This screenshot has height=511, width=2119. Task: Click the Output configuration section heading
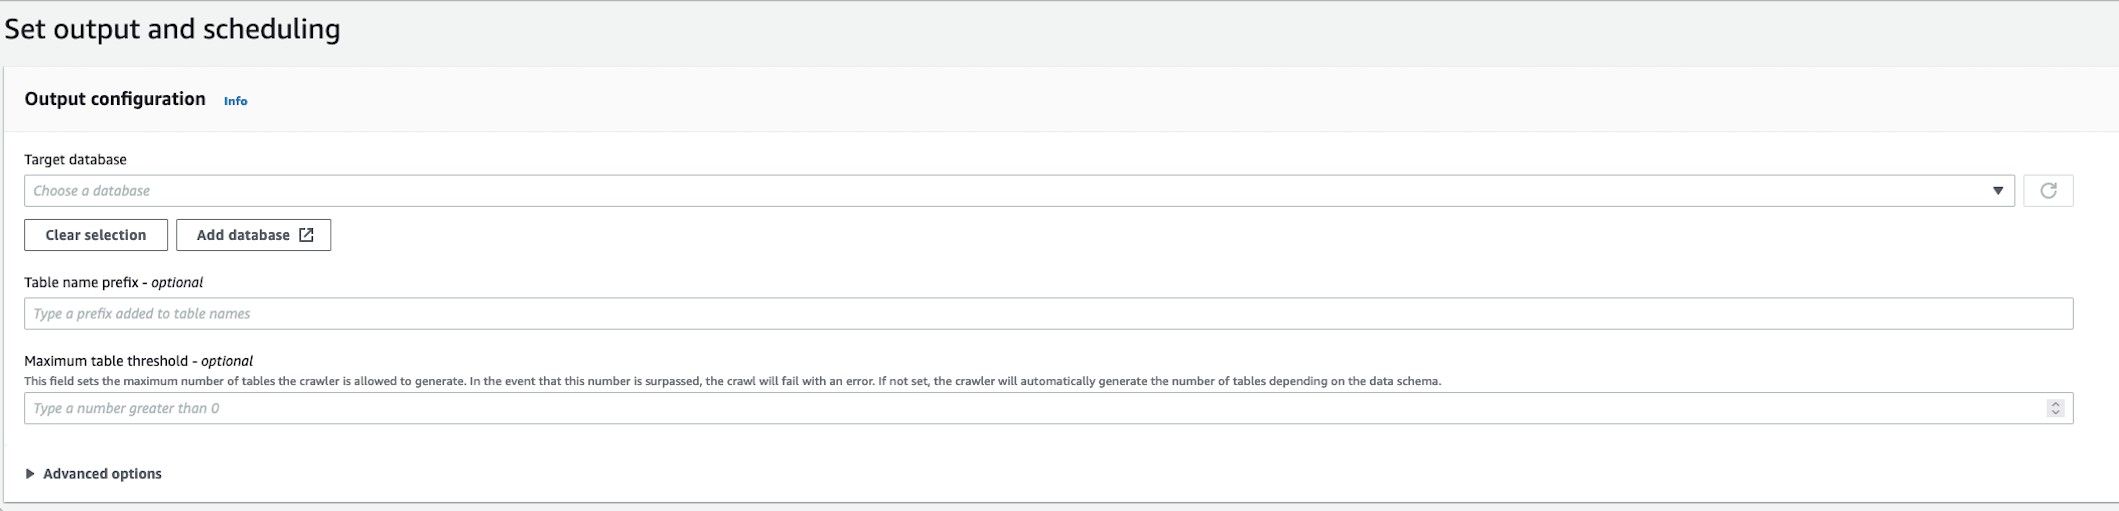115,99
